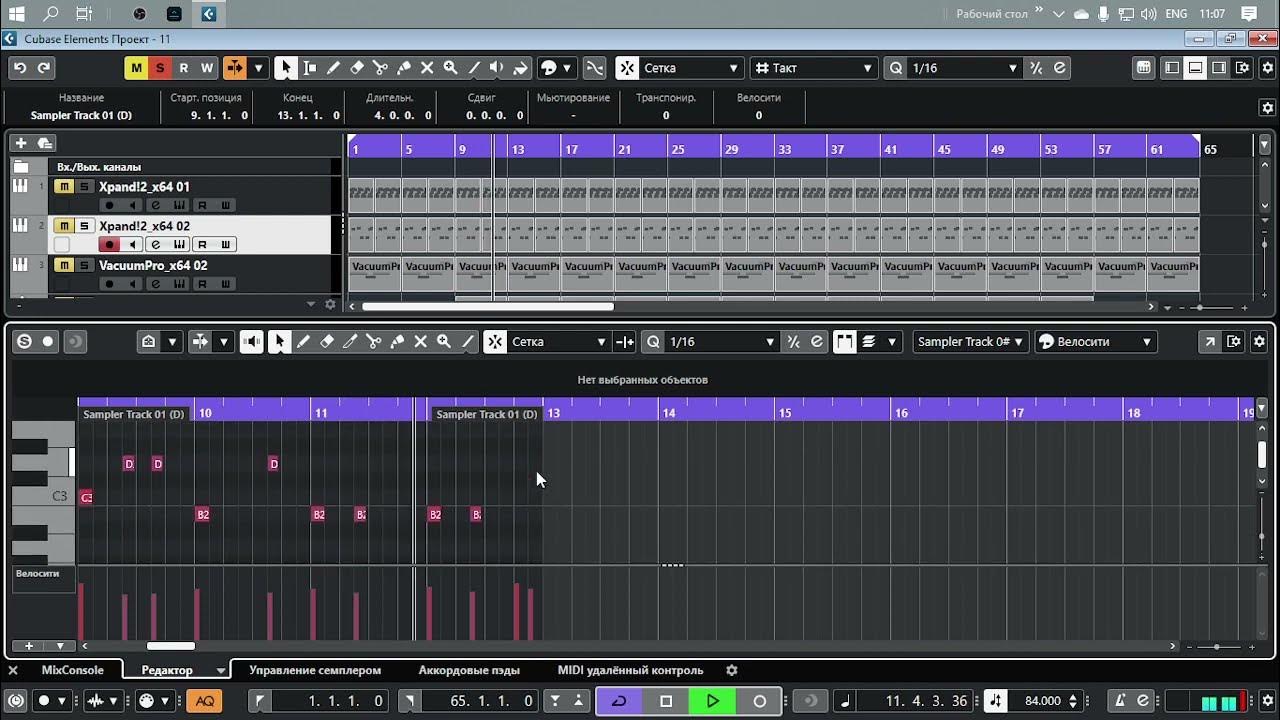Select the Split scissors tool in project toolbar
This screenshot has width=1280, height=720.
coord(380,68)
